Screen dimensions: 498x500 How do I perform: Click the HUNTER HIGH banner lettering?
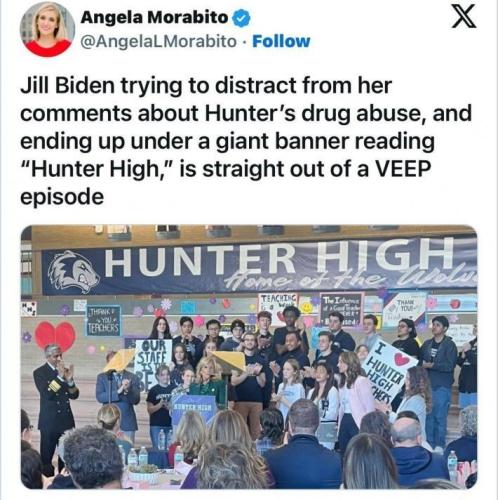[x=280, y=259]
